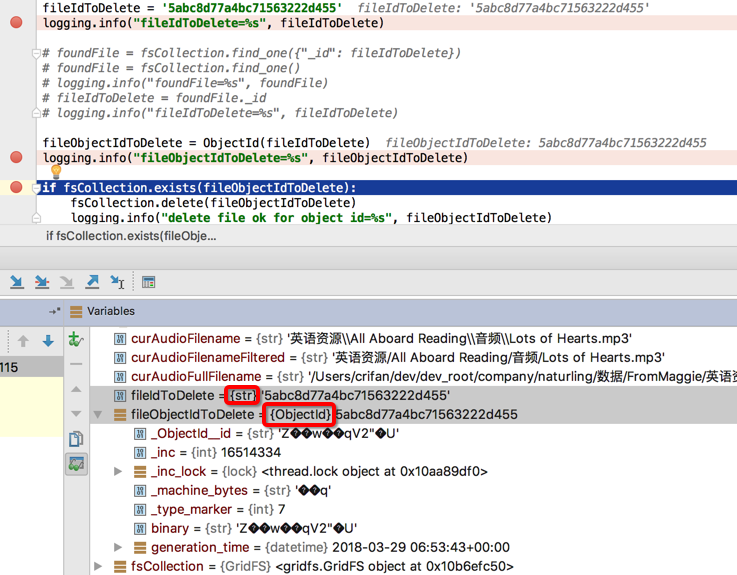Screen dimensions: 737x575
Task: Click the remove watch minus icon
Action: coord(76,364)
